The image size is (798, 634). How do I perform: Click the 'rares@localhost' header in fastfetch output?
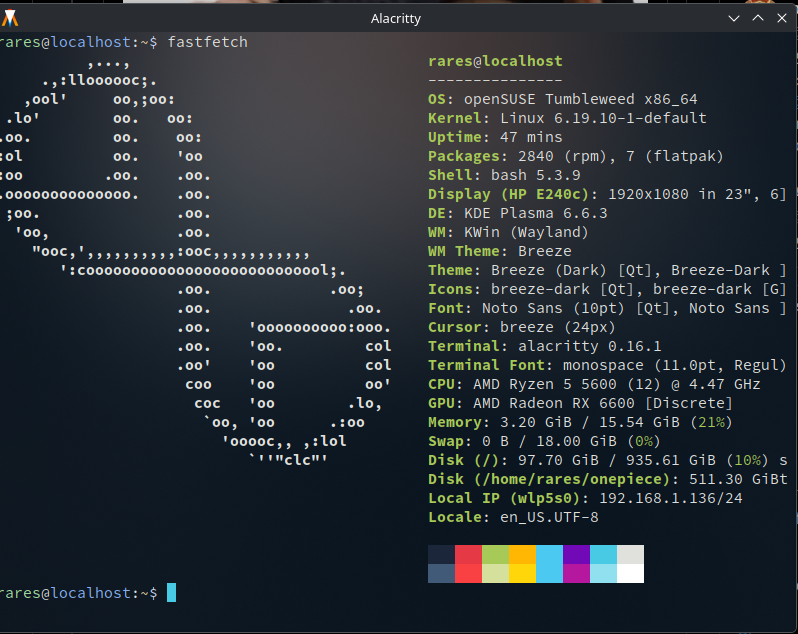495,61
